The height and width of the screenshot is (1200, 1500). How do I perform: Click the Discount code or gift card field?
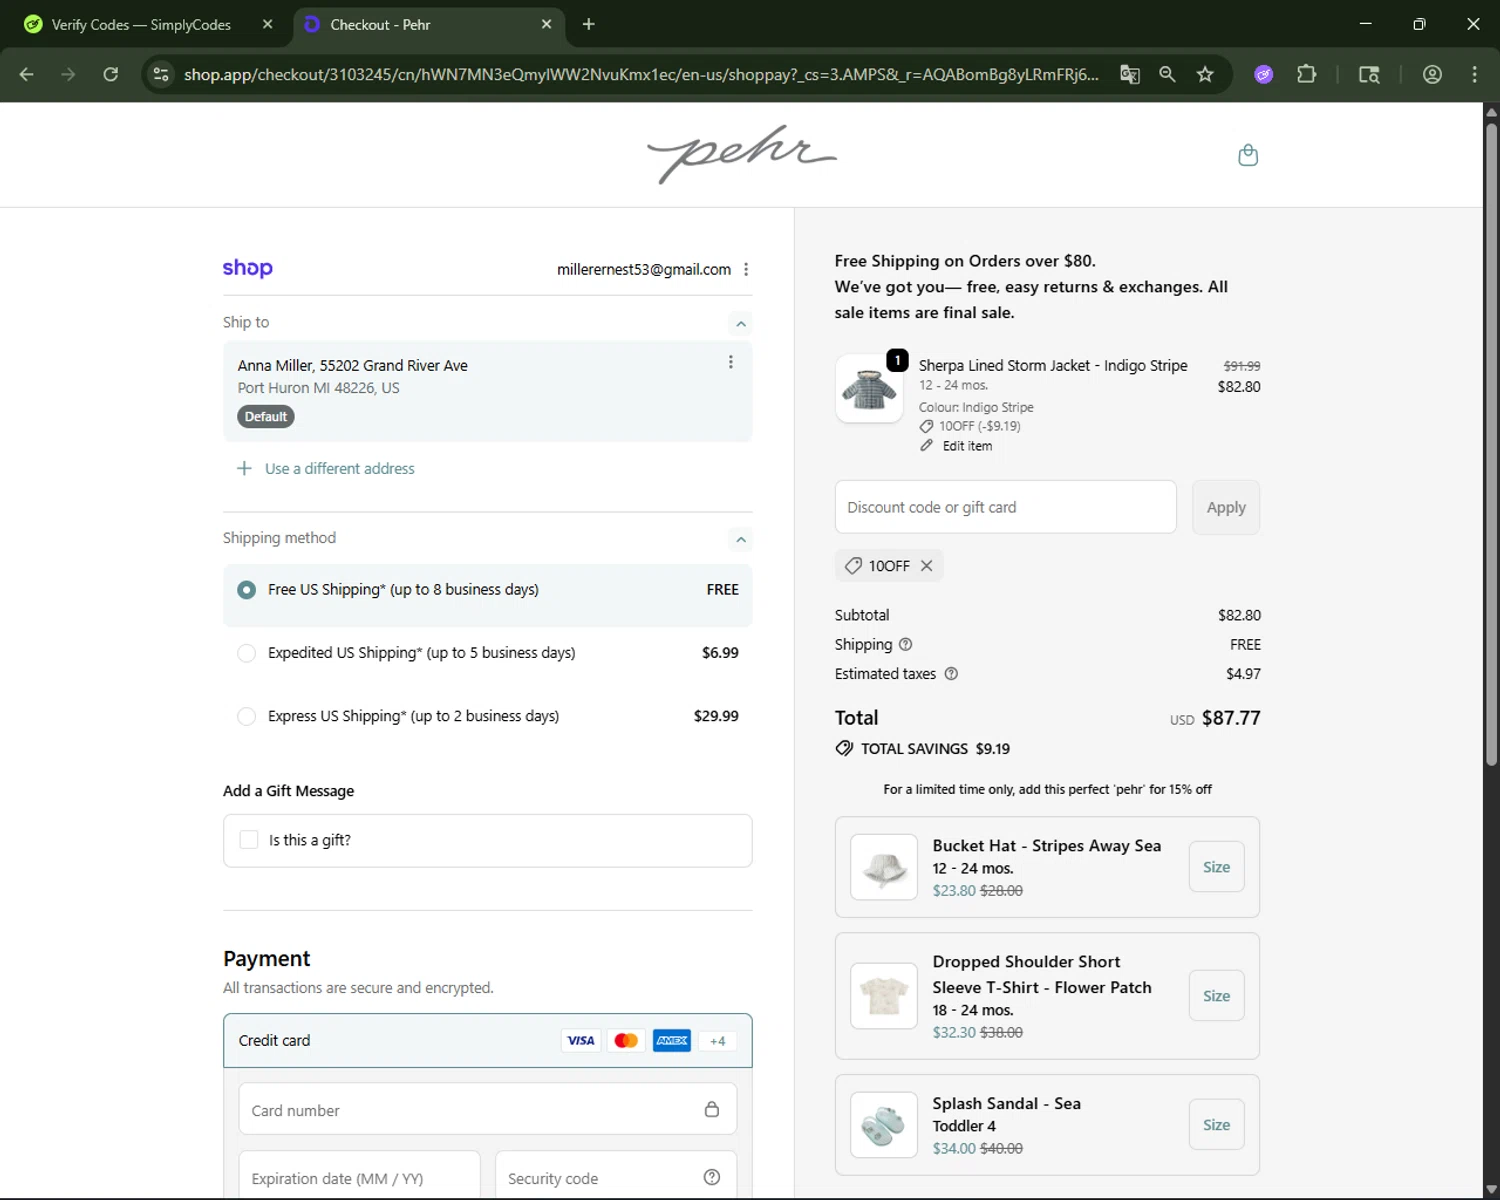click(x=1005, y=507)
